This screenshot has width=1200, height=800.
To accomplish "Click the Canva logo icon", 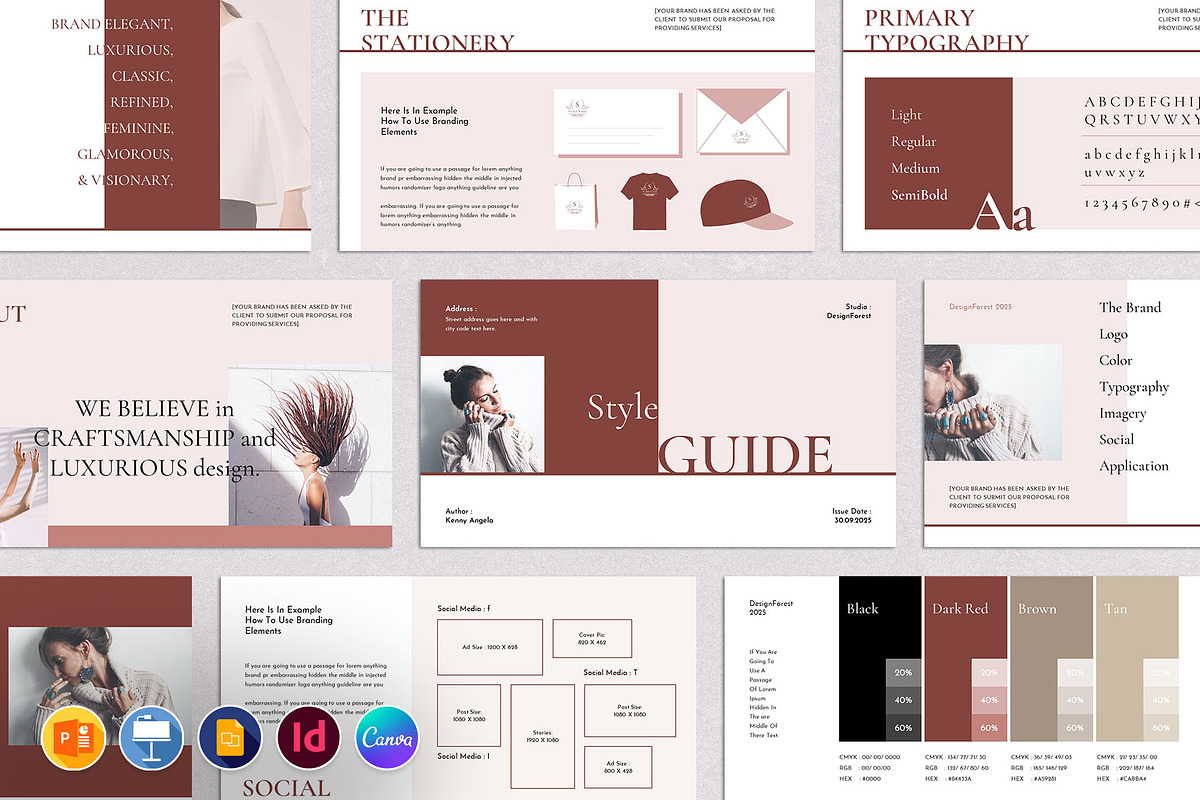I will pyautogui.click(x=387, y=738).
